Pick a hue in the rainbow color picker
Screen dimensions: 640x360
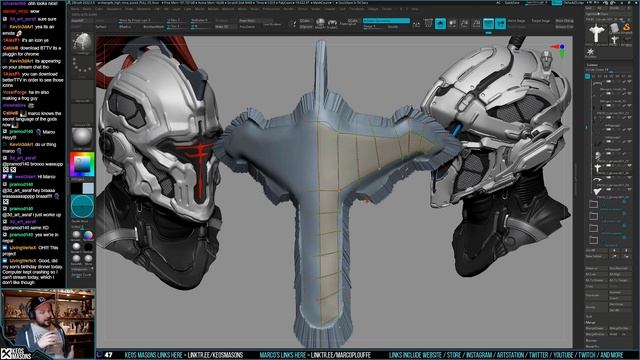click(x=82, y=164)
